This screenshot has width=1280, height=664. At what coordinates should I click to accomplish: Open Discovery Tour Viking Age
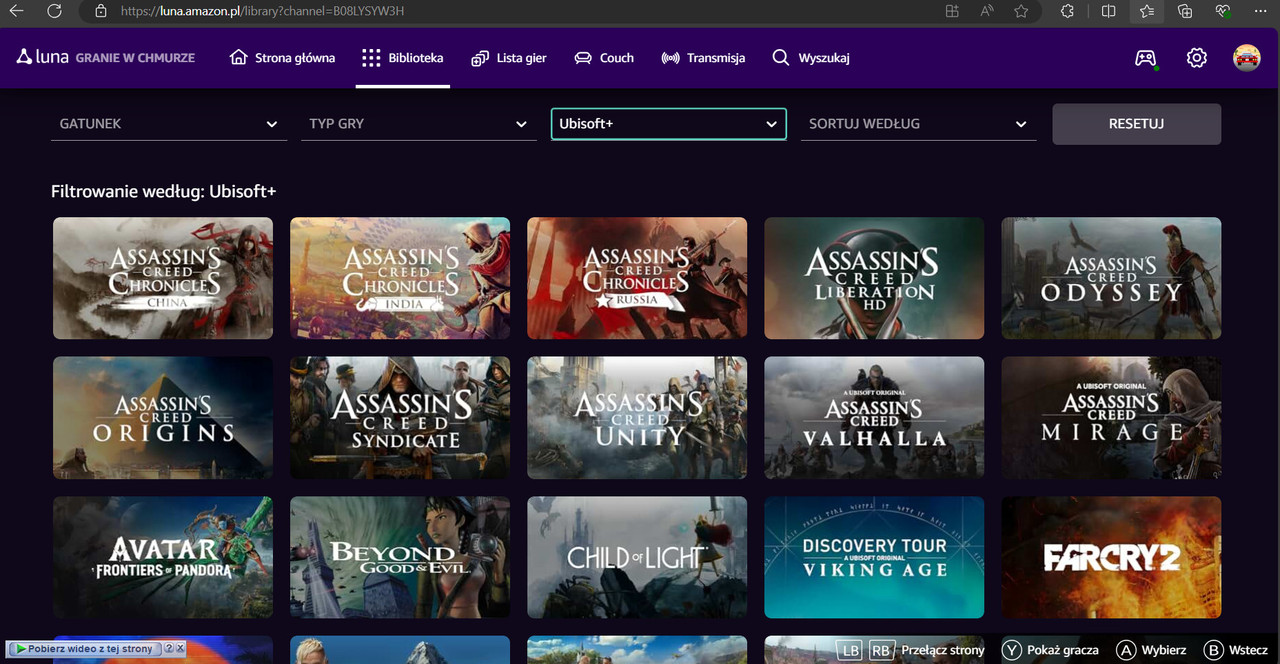pyautogui.click(x=874, y=557)
